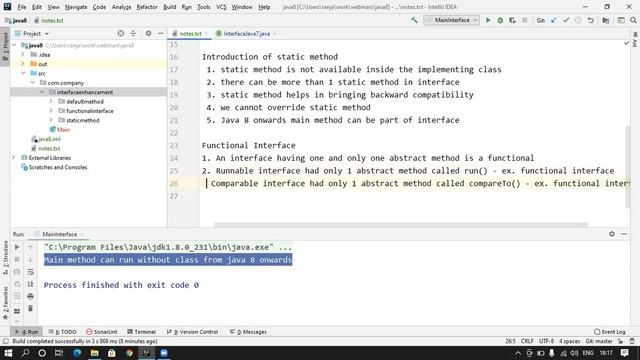Open the Messages tool window
The image size is (640, 360).
coord(248,332)
